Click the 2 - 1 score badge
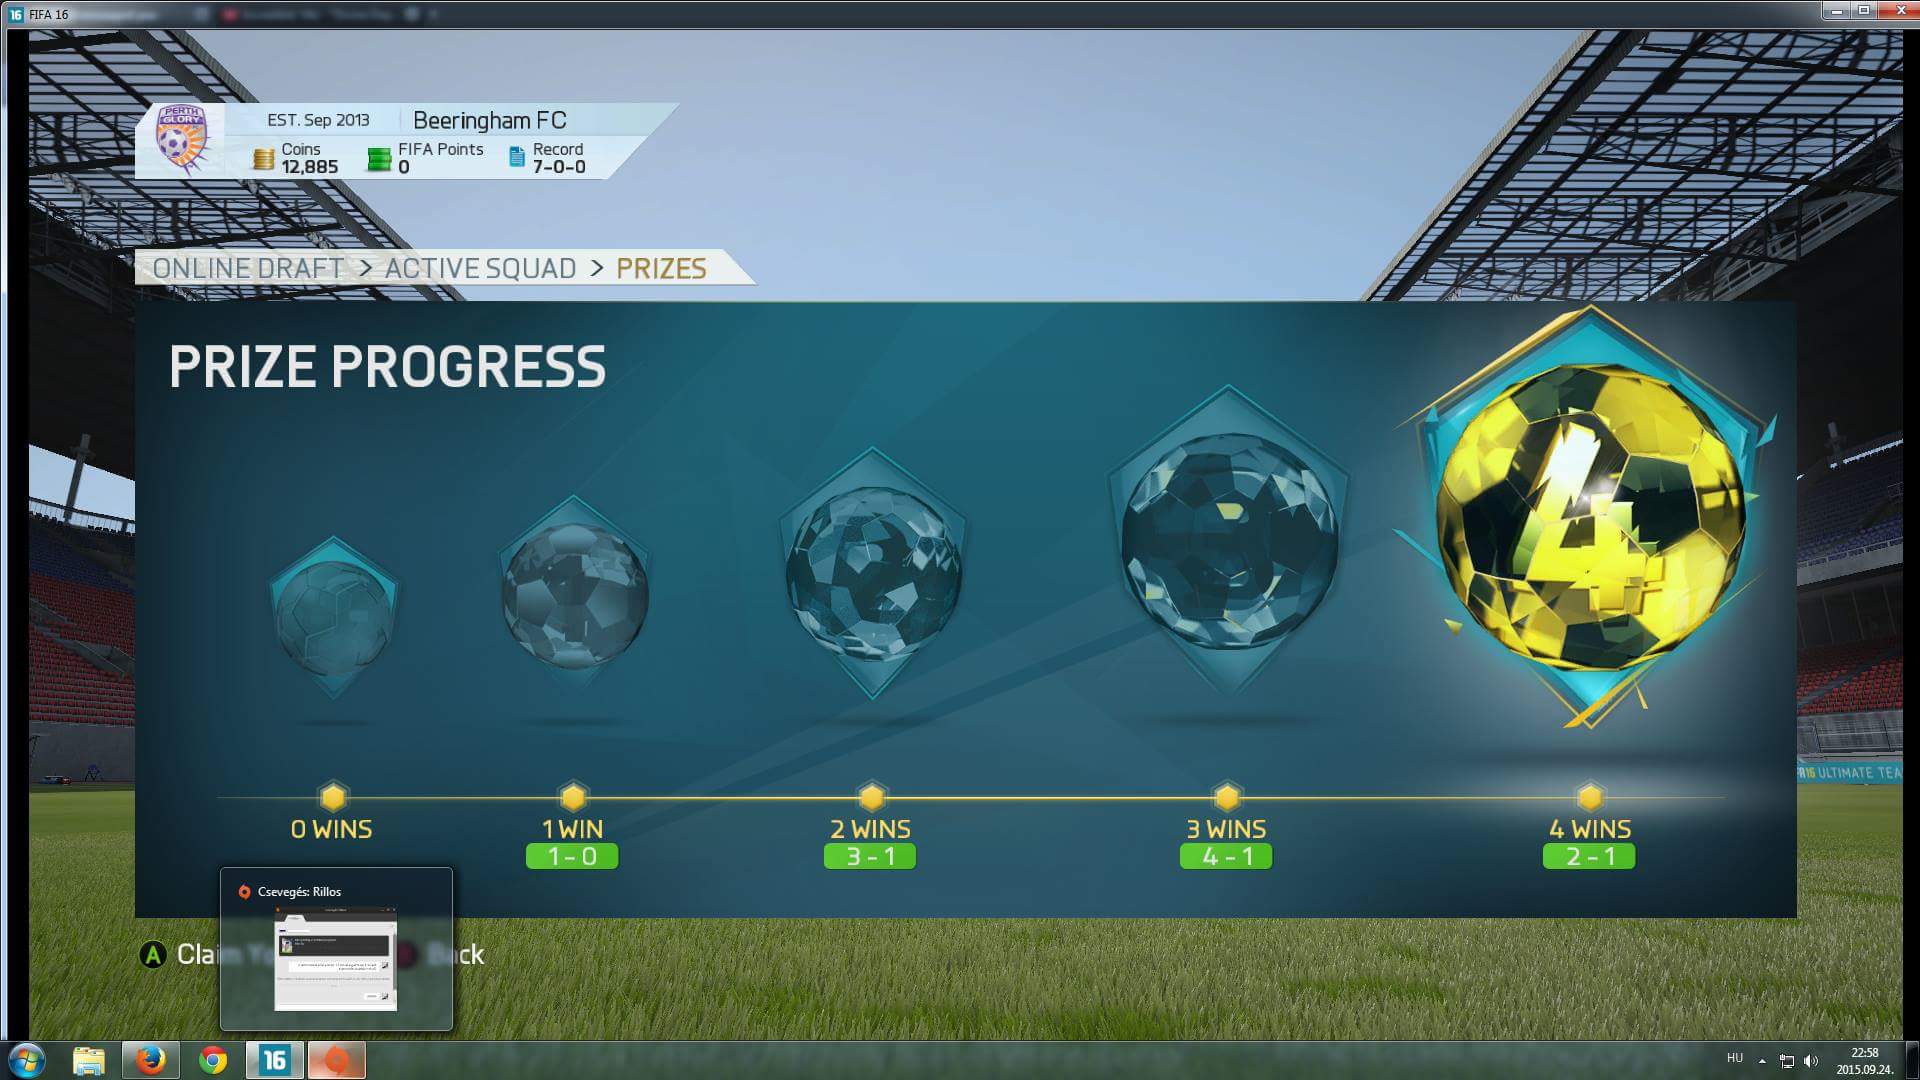This screenshot has height=1080, width=1920. click(x=1589, y=857)
